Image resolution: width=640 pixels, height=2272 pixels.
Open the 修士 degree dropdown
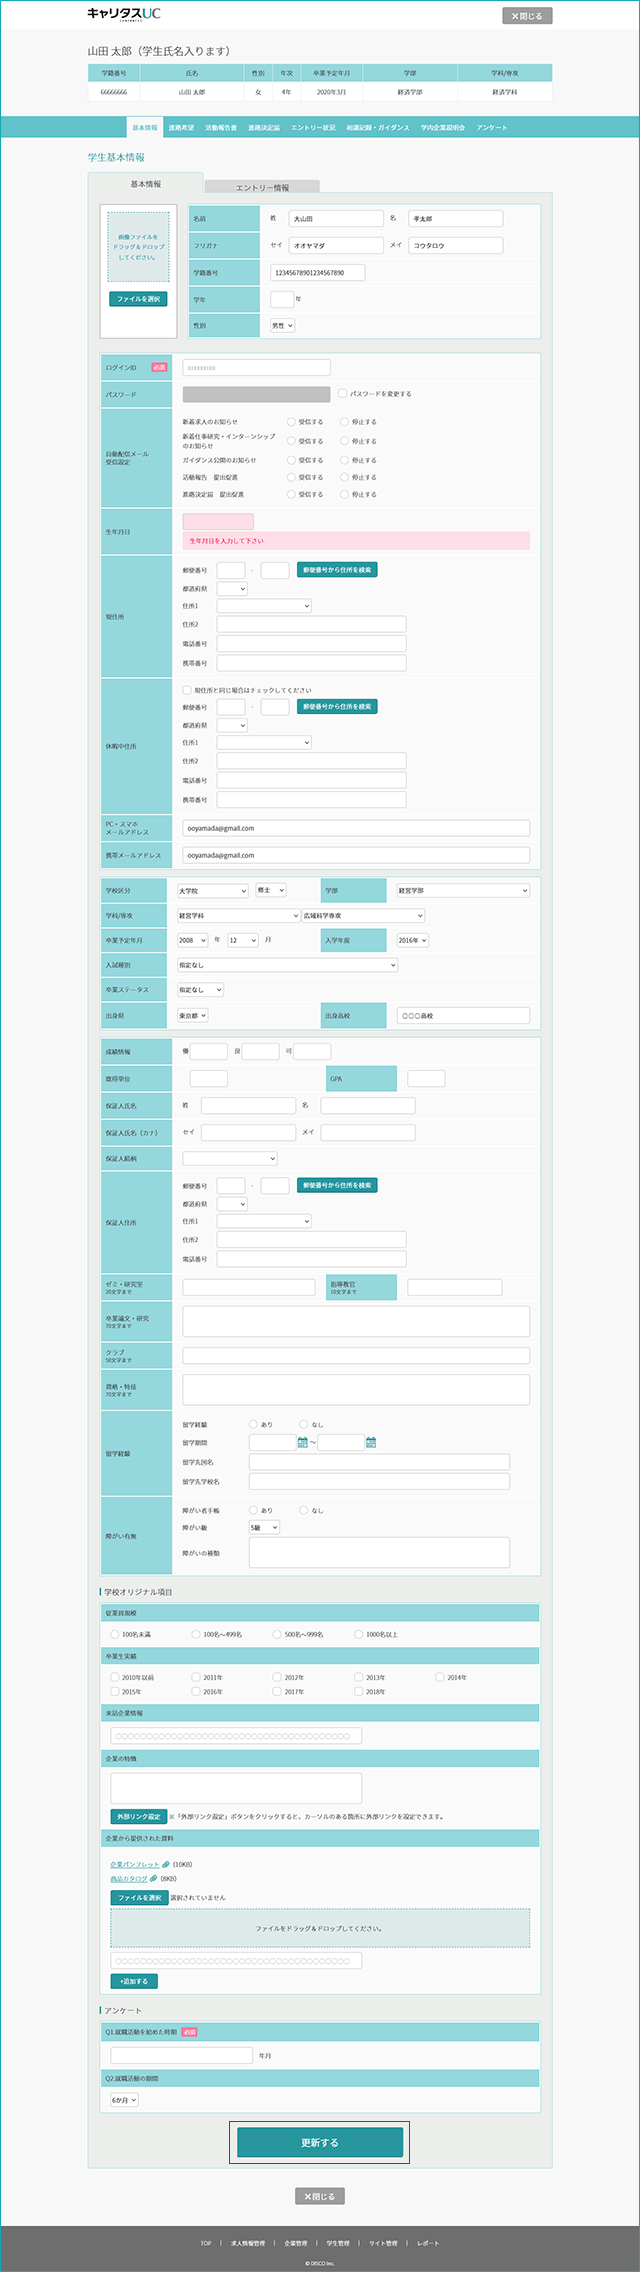(x=271, y=889)
